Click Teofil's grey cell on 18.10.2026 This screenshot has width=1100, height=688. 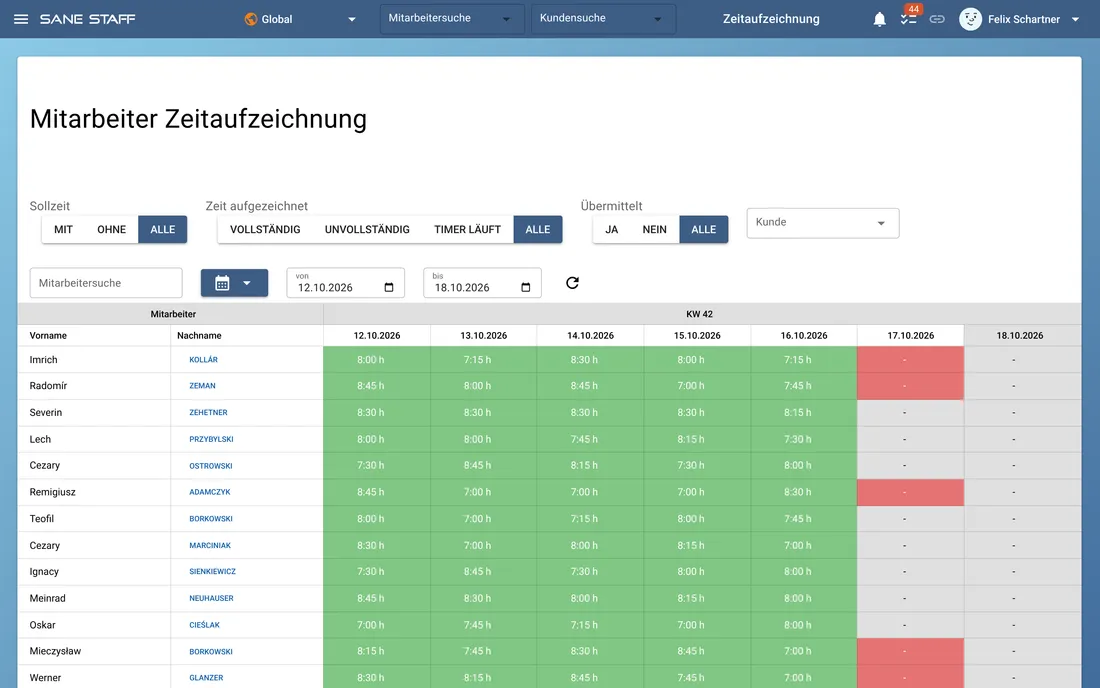(1022, 519)
